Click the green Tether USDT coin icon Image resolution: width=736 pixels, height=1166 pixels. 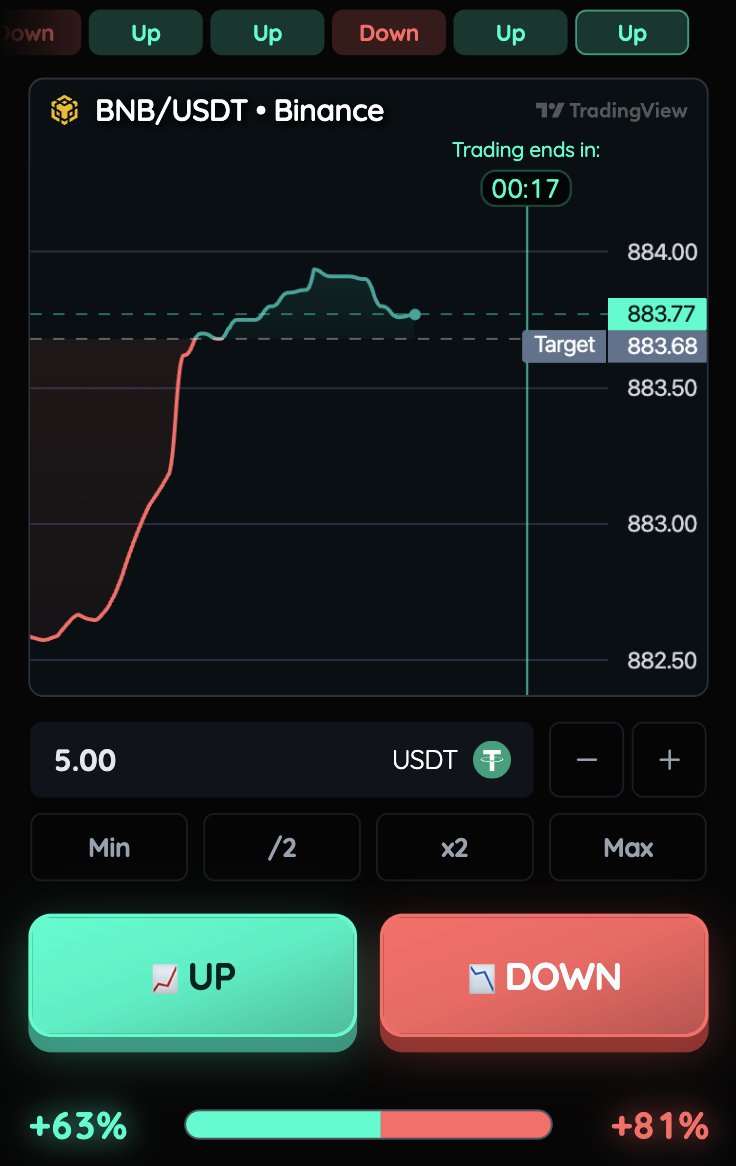pyautogui.click(x=492, y=760)
